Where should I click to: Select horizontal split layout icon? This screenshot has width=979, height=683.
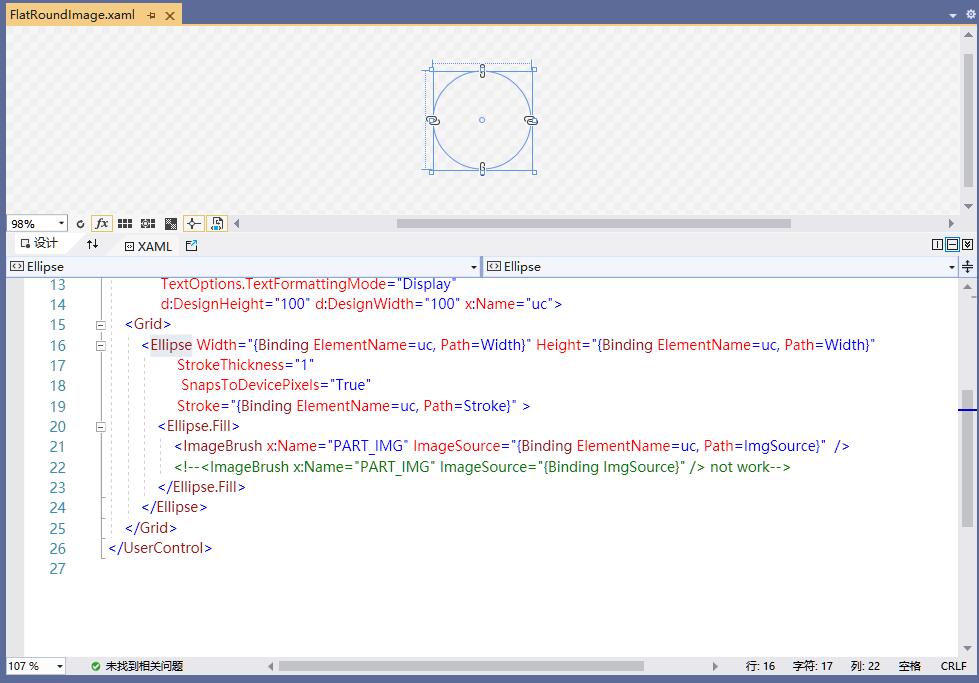pos(952,245)
